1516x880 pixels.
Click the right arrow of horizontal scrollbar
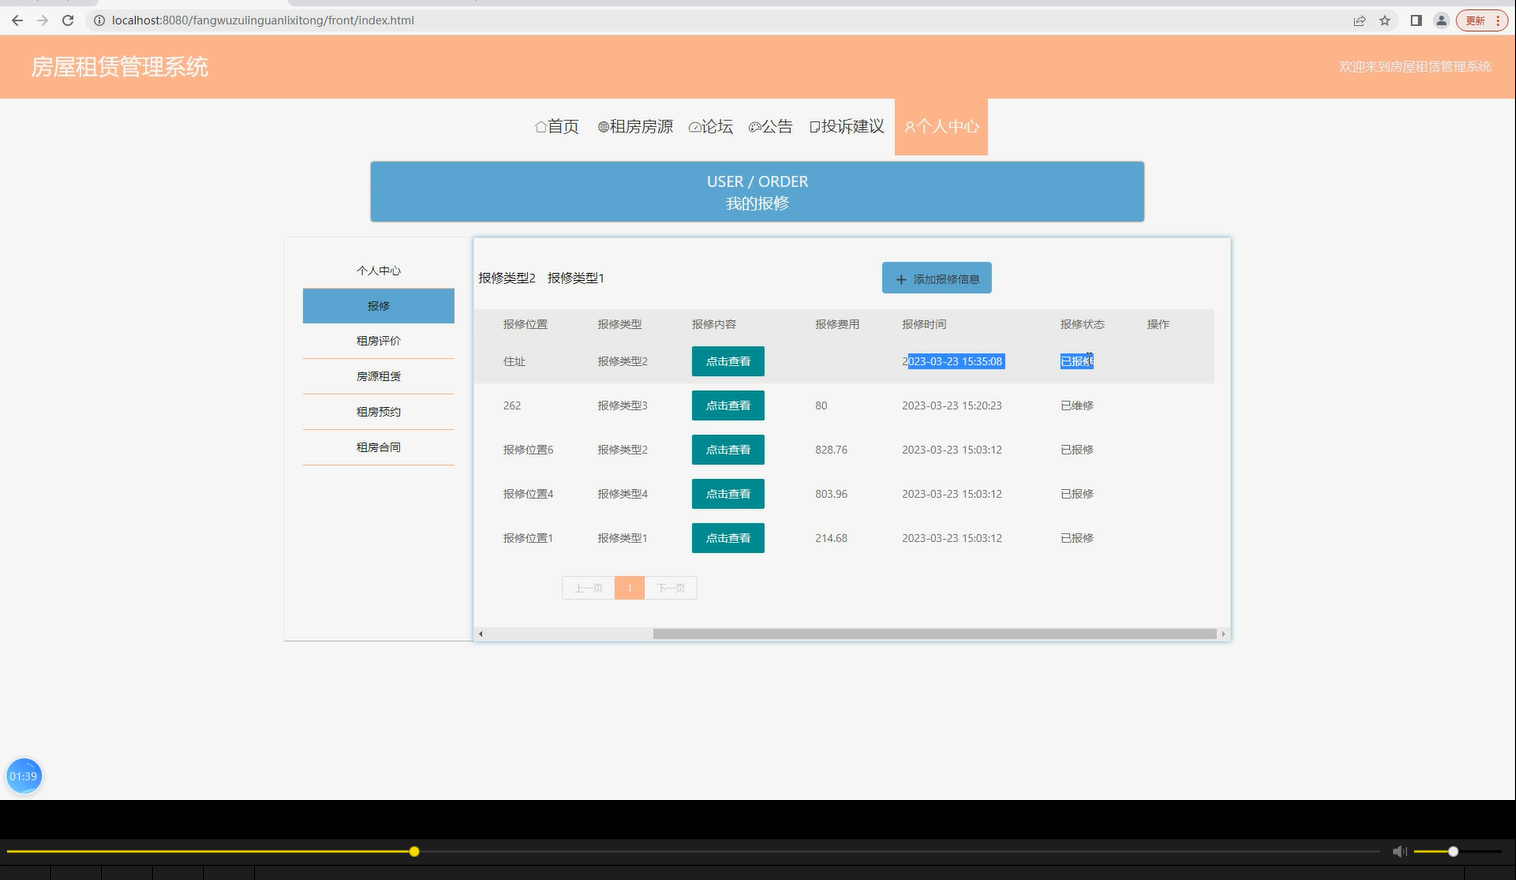[1223, 634]
